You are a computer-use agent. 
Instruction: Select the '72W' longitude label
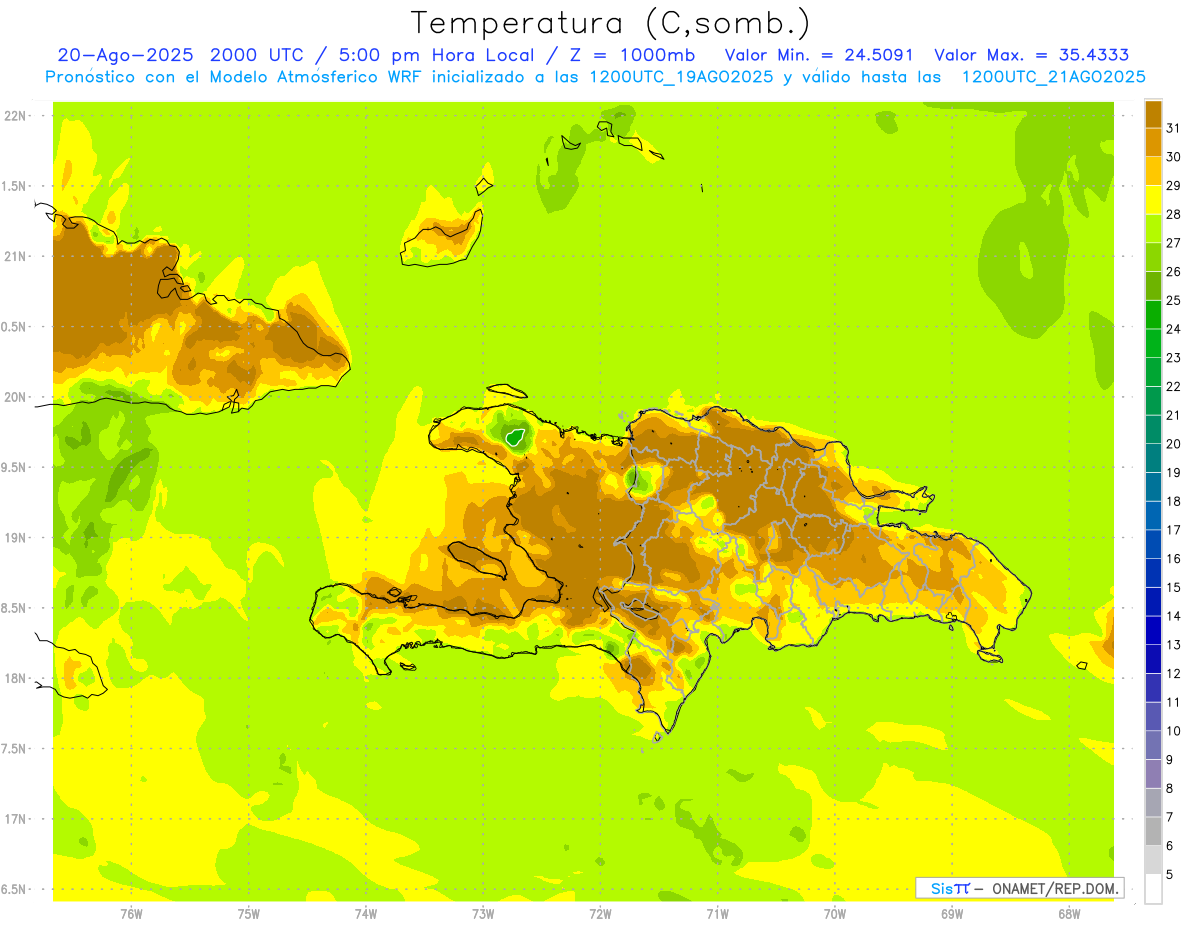pyautogui.click(x=600, y=914)
